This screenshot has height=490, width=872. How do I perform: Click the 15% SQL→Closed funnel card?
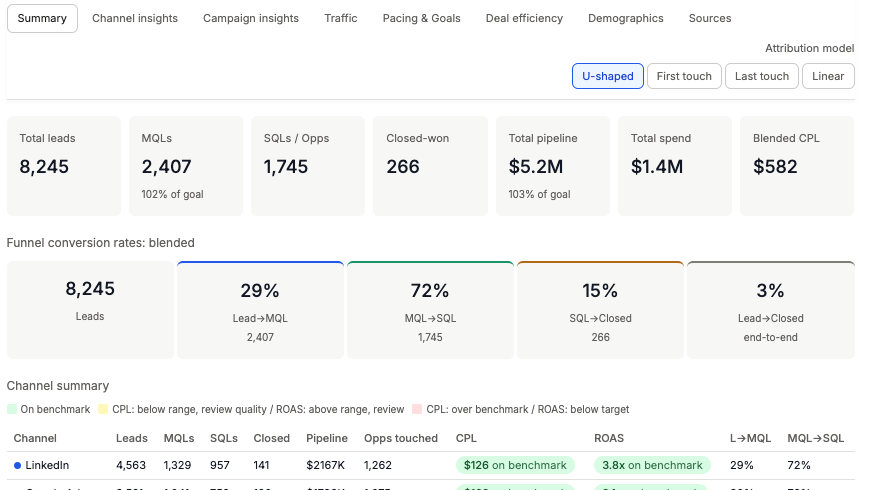point(601,310)
